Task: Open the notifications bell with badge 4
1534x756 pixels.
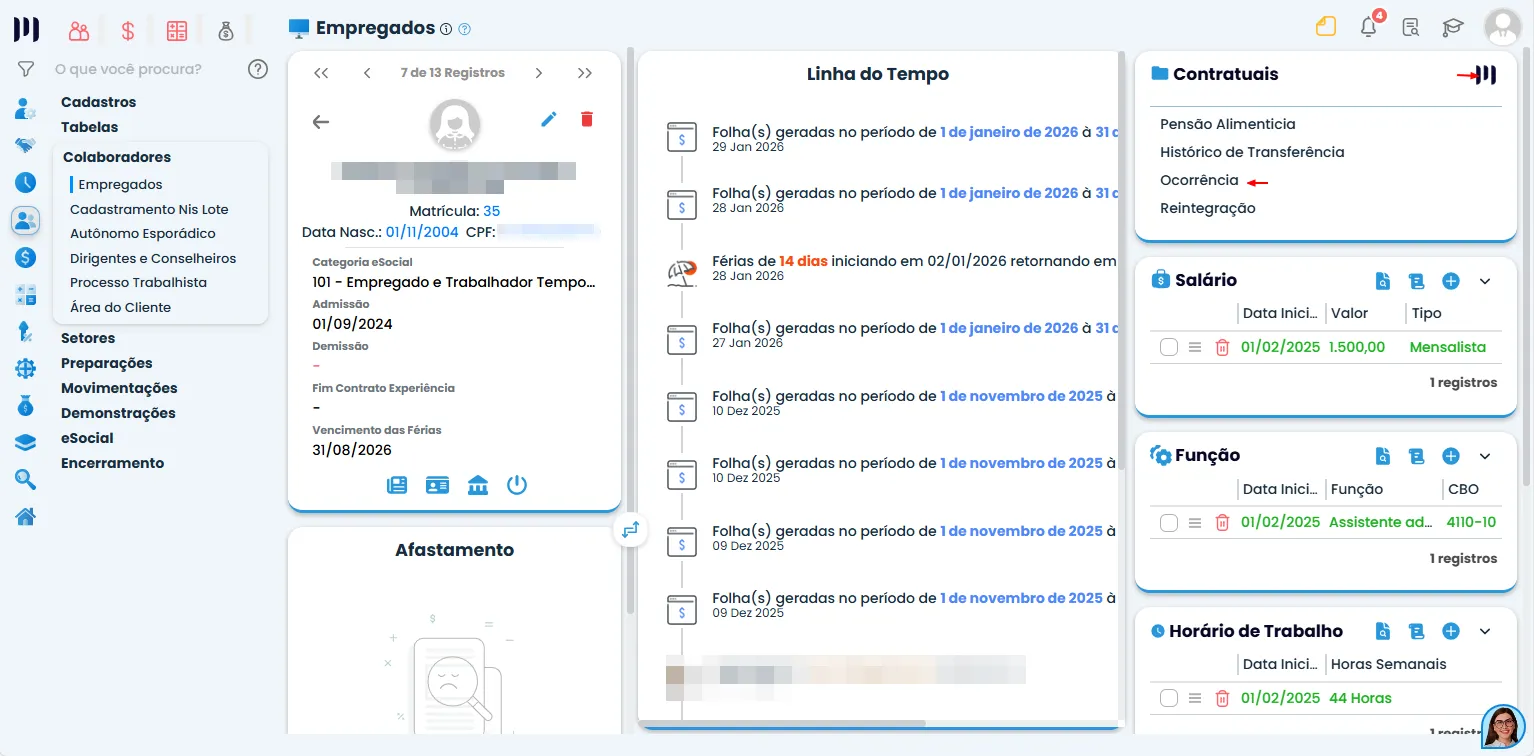Action: coord(1369,27)
